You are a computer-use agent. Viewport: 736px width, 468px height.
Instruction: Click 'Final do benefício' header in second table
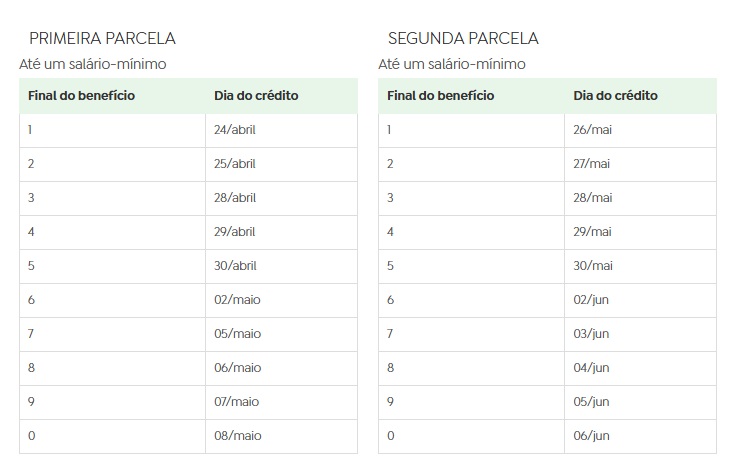440,96
